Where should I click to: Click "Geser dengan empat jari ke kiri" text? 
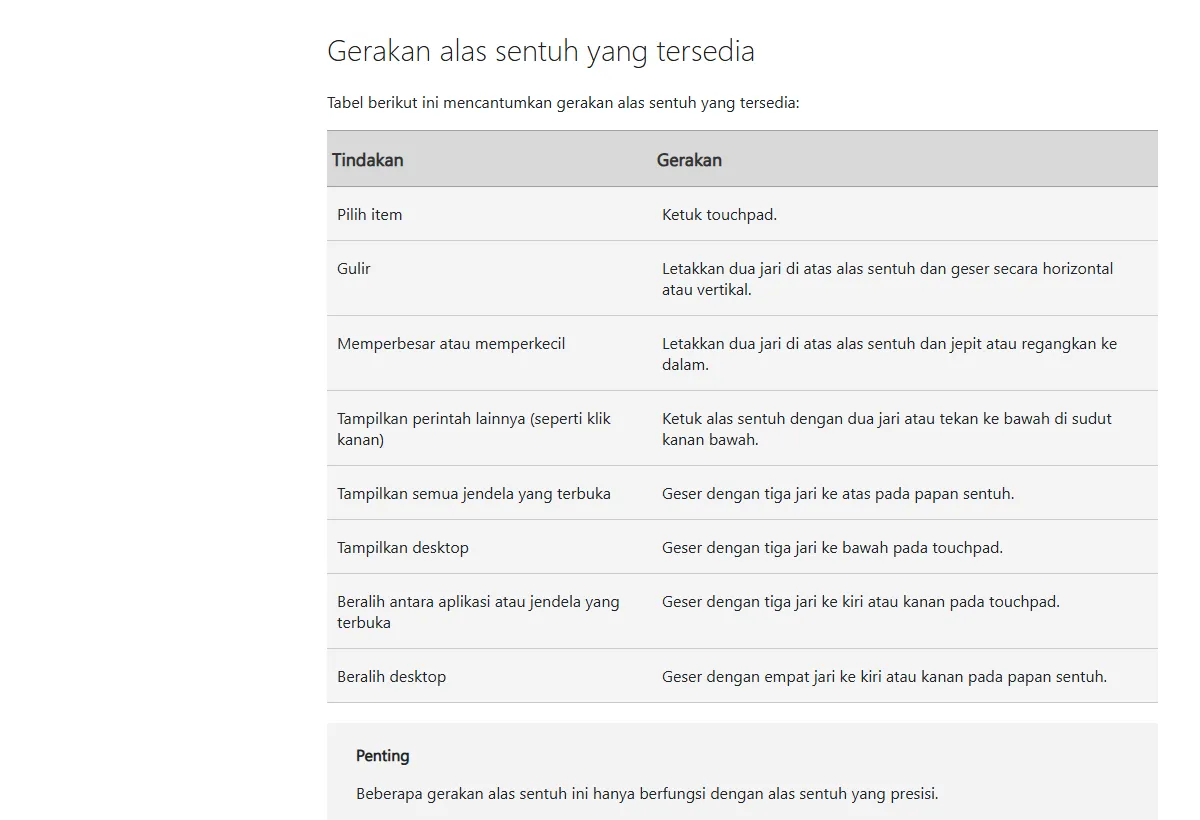click(x=884, y=676)
